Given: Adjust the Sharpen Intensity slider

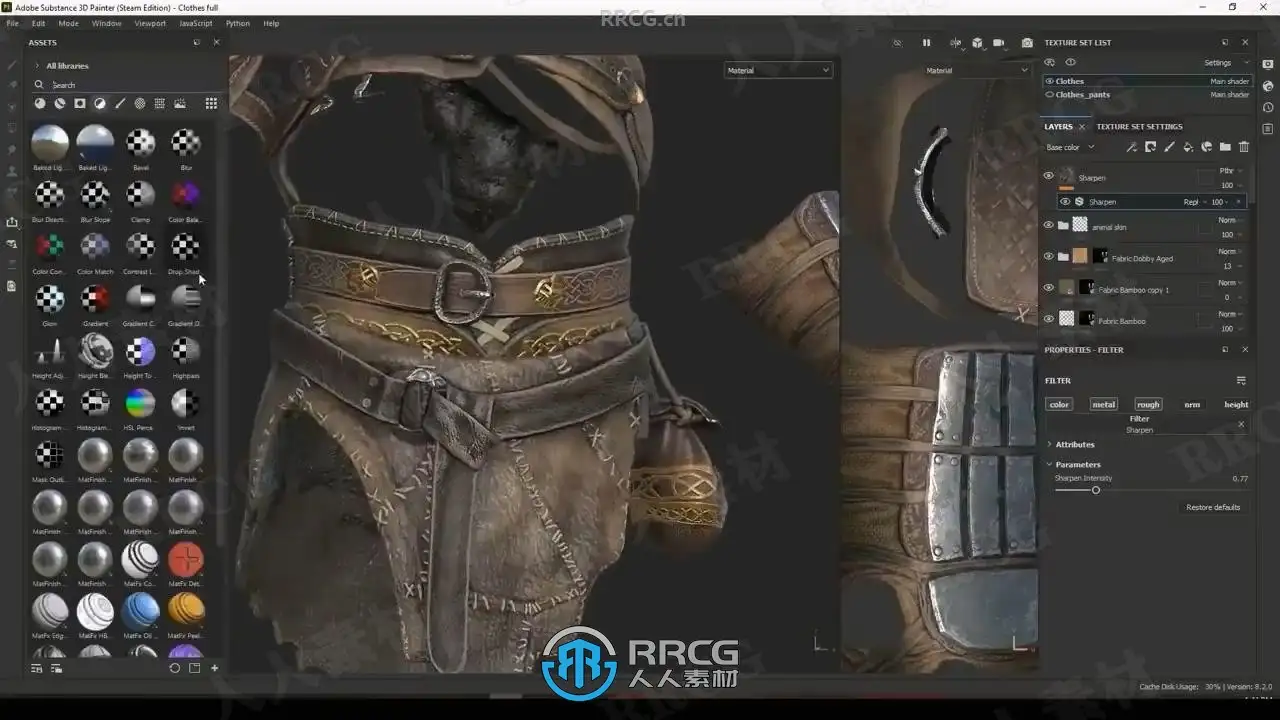Looking at the screenshot, I should (x=1096, y=490).
